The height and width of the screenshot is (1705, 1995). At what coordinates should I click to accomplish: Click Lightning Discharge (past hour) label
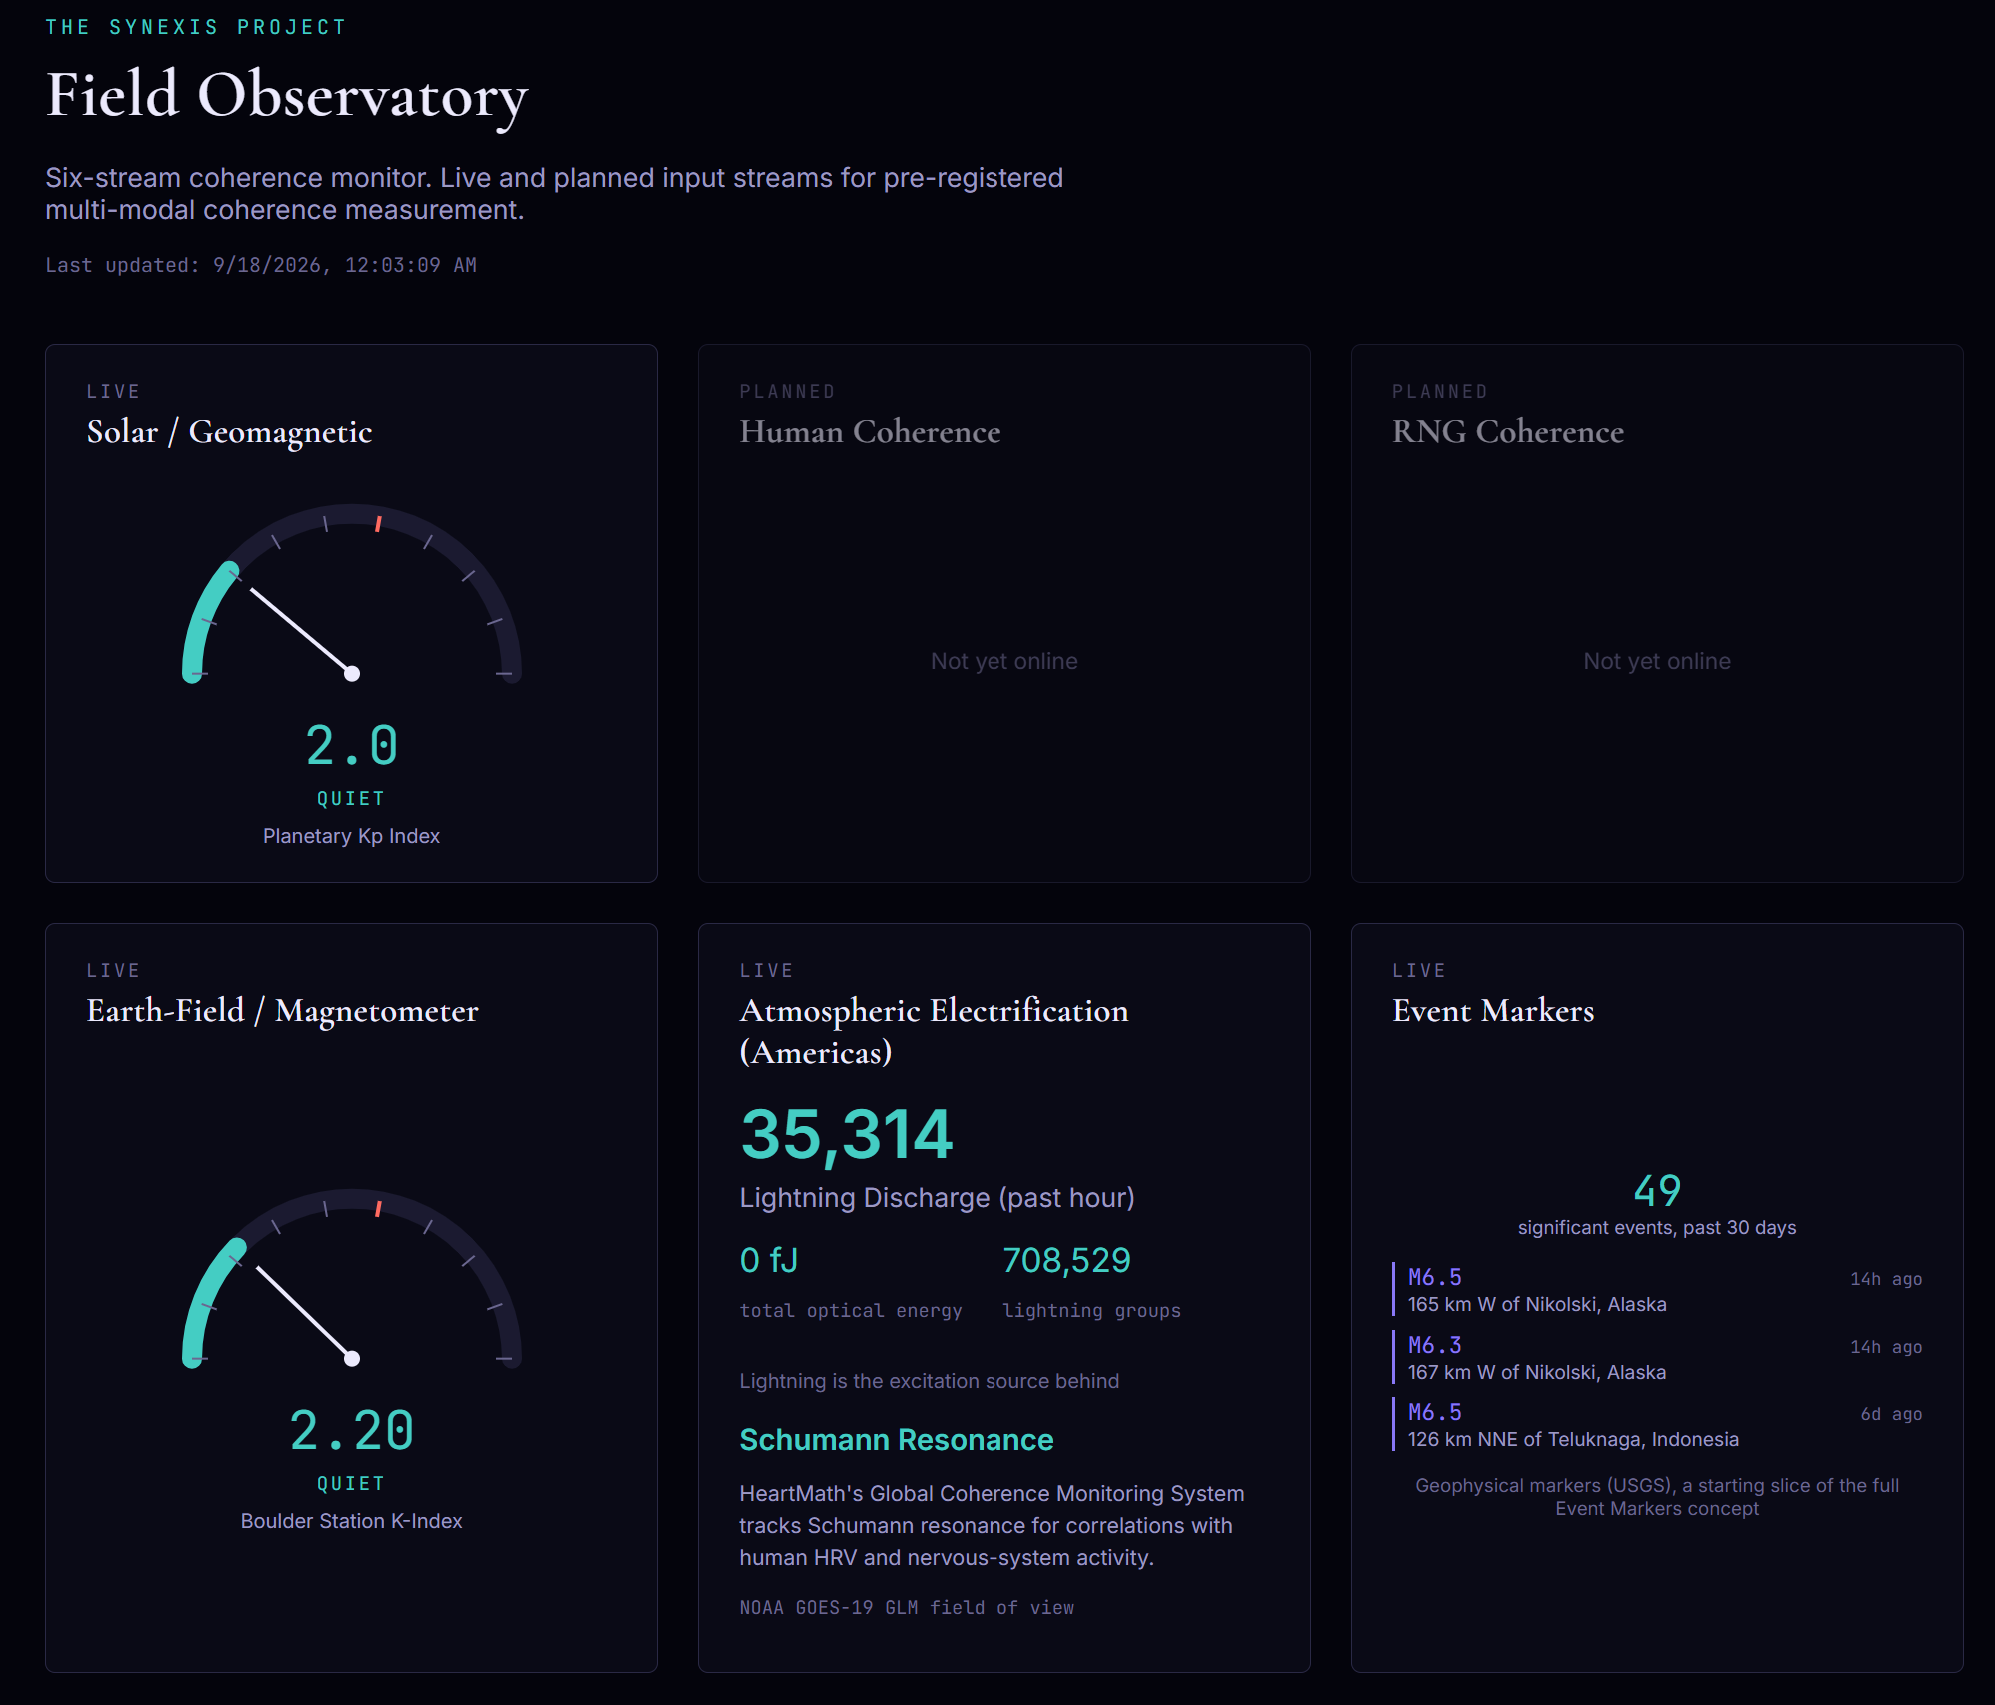(937, 1198)
